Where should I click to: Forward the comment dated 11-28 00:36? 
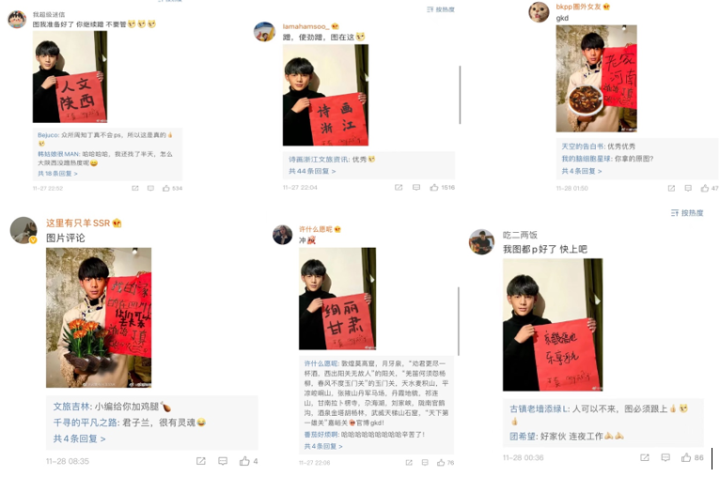pos(645,457)
